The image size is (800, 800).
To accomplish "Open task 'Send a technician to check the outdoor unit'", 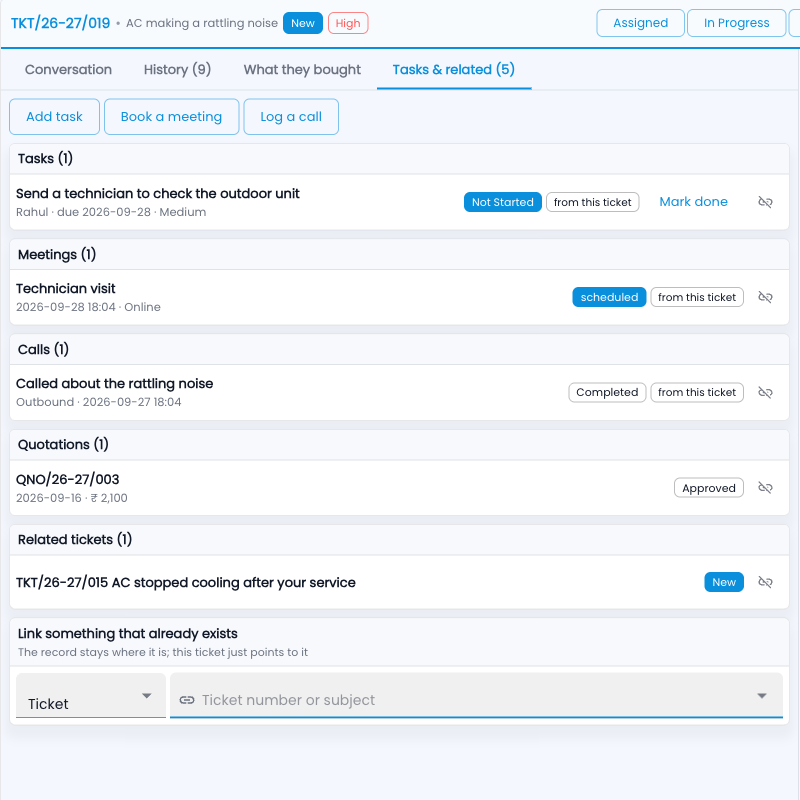I will tap(158, 193).
